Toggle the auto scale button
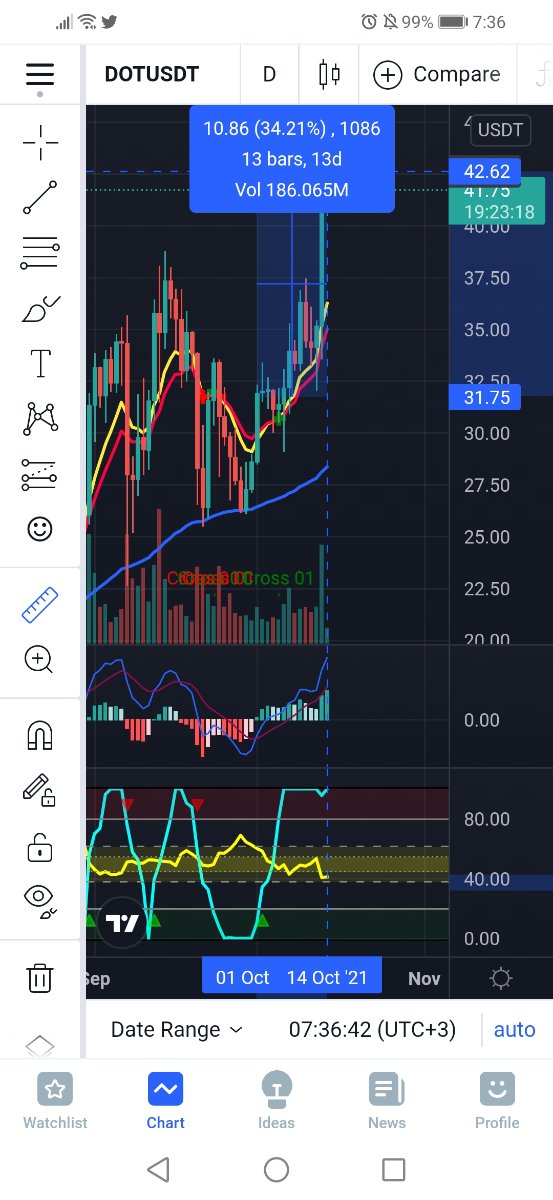This screenshot has height=1200, width=553. (514, 1029)
